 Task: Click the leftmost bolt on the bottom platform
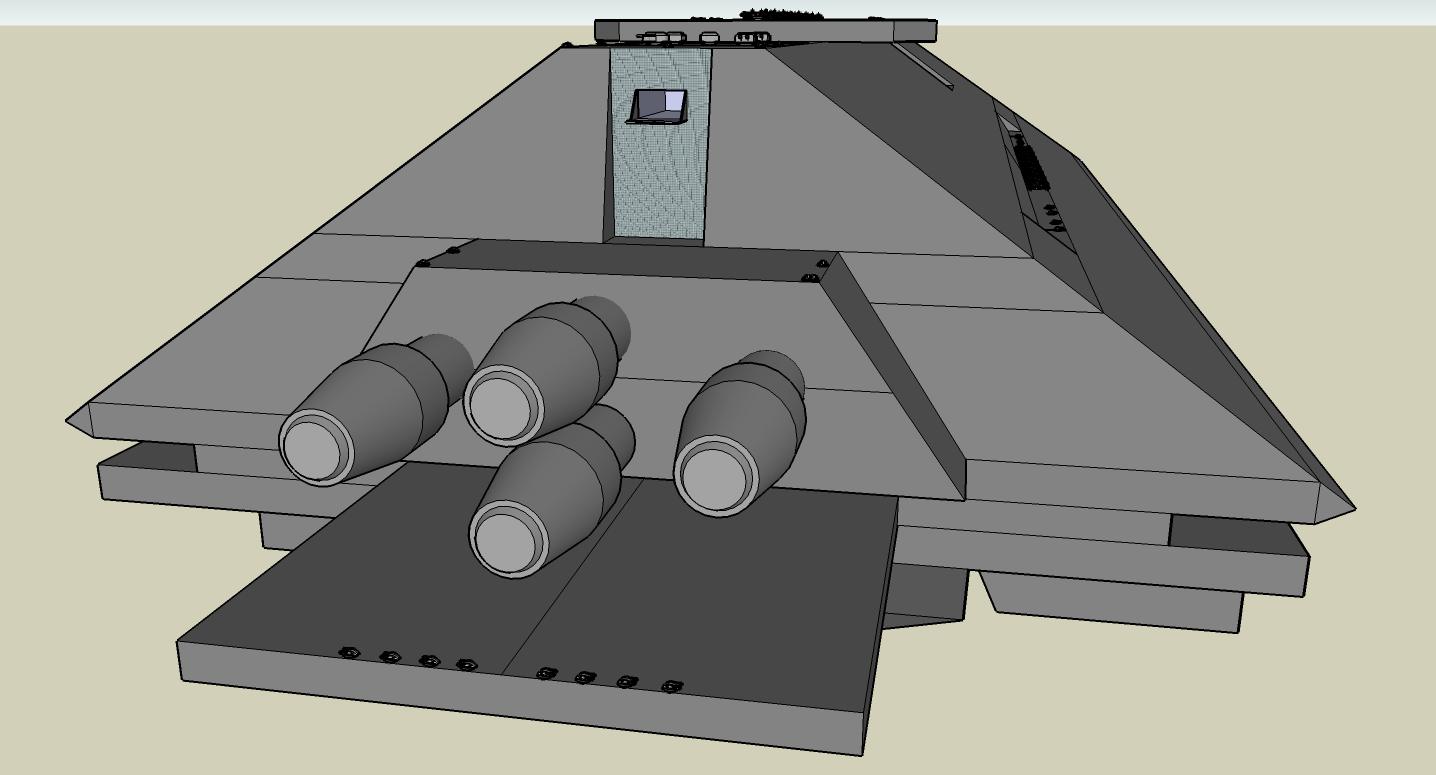point(349,652)
